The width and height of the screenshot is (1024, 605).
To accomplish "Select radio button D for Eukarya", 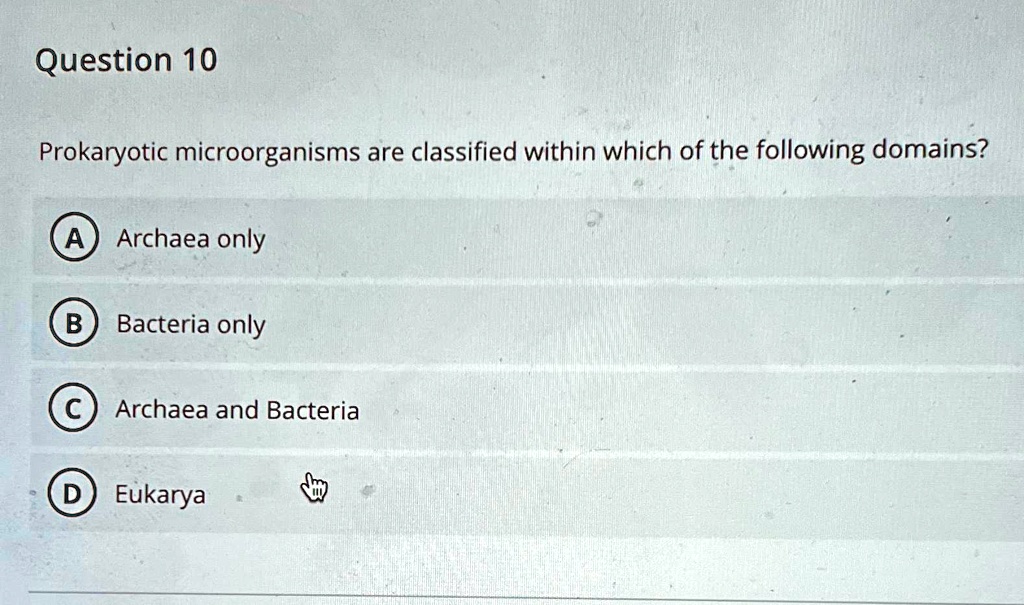I will (x=72, y=493).
